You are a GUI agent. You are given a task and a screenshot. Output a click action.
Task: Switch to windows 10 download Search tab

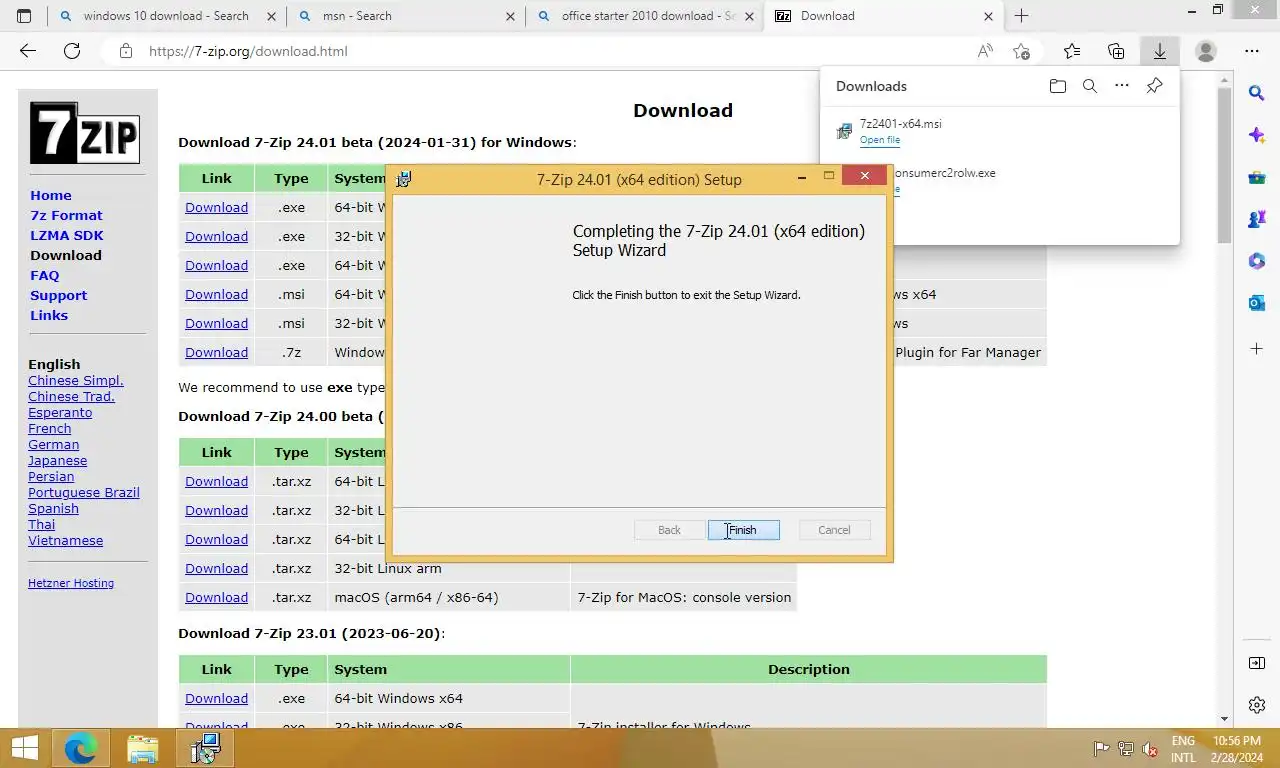166,16
